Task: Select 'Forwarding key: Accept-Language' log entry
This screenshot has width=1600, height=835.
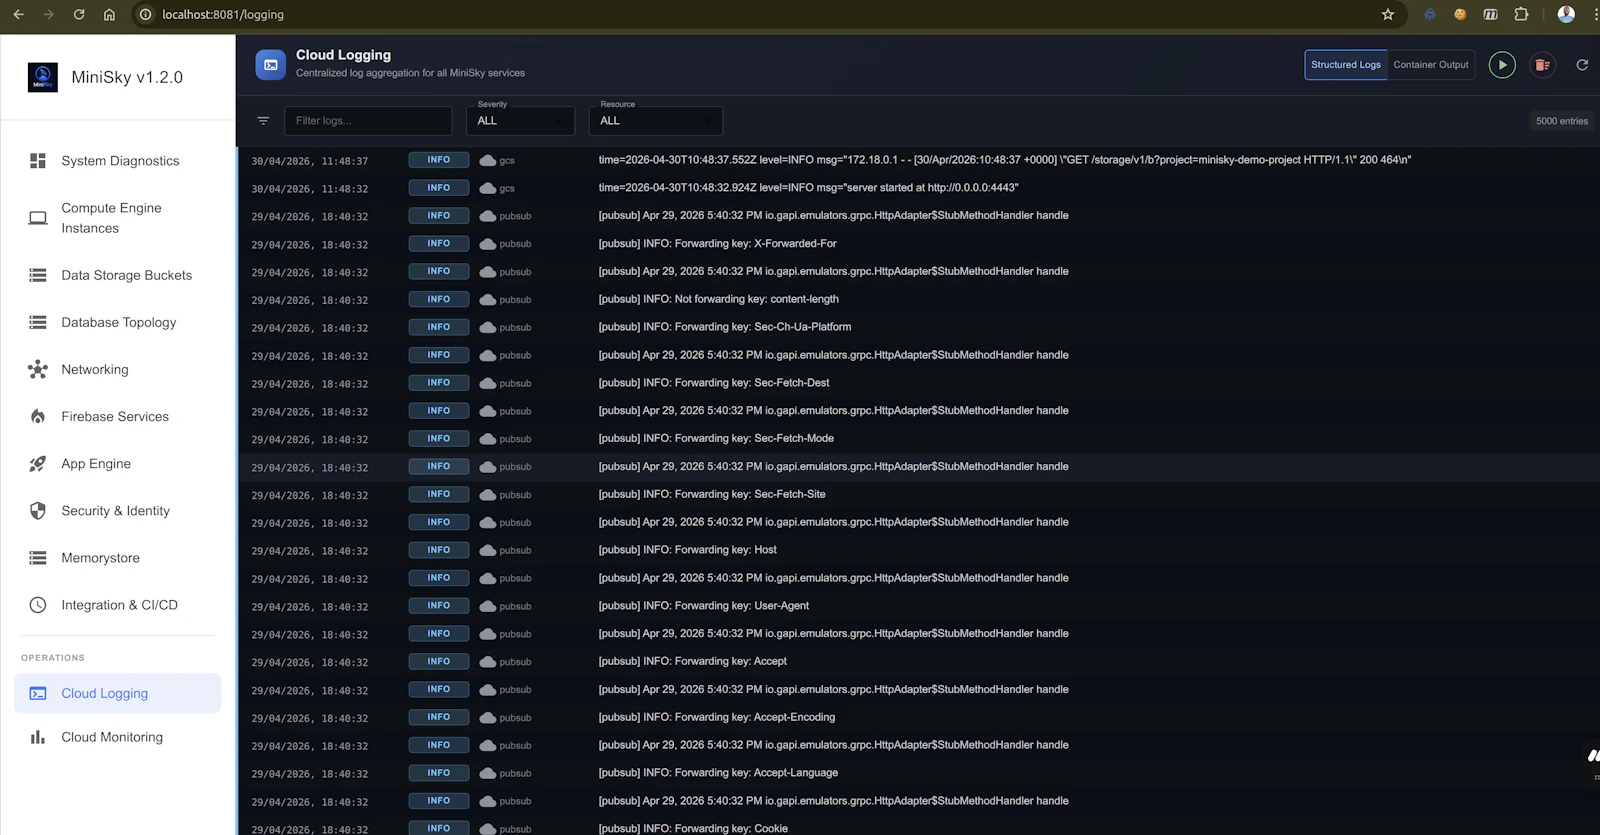Action: tap(718, 773)
